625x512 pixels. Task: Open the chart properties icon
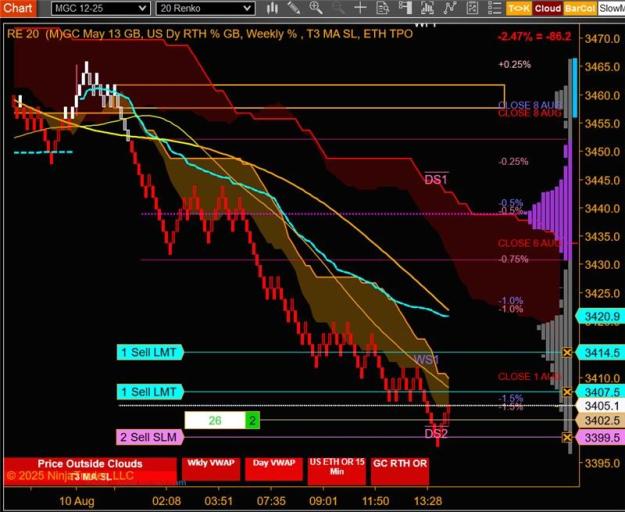pos(472,8)
